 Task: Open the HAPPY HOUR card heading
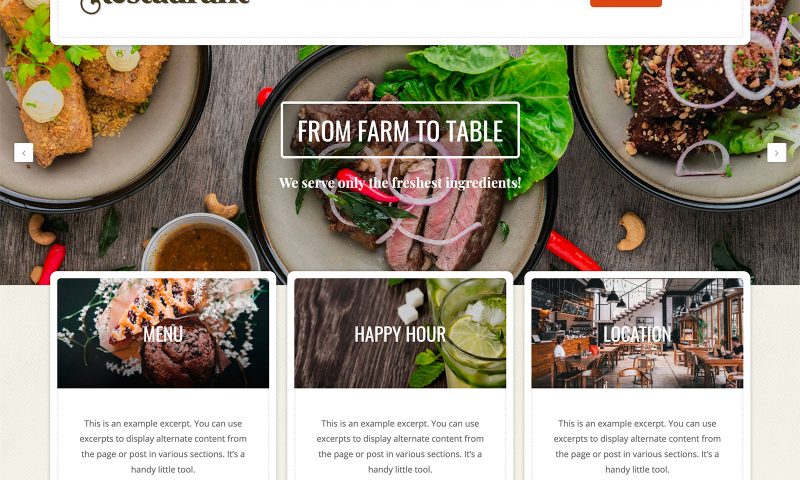pos(400,334)
